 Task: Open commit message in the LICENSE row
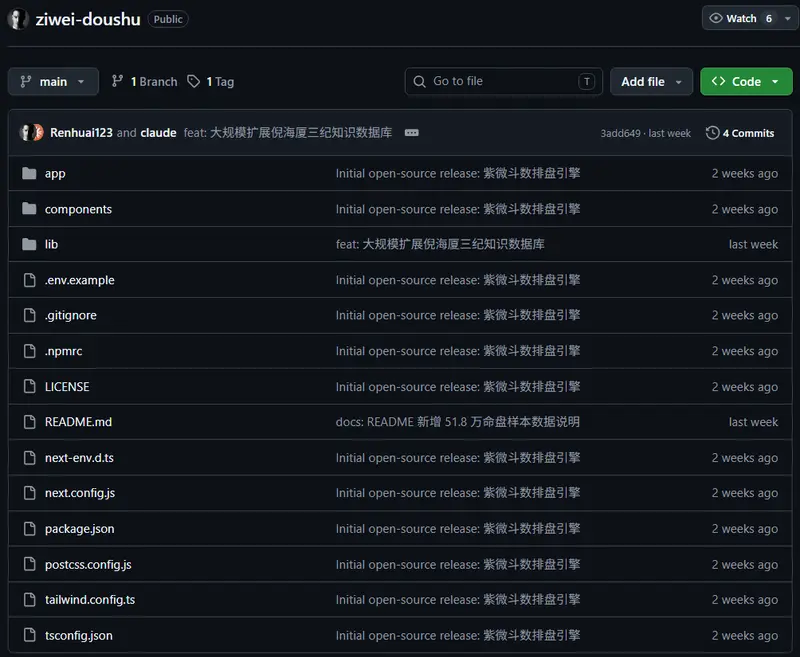[458, 387]
